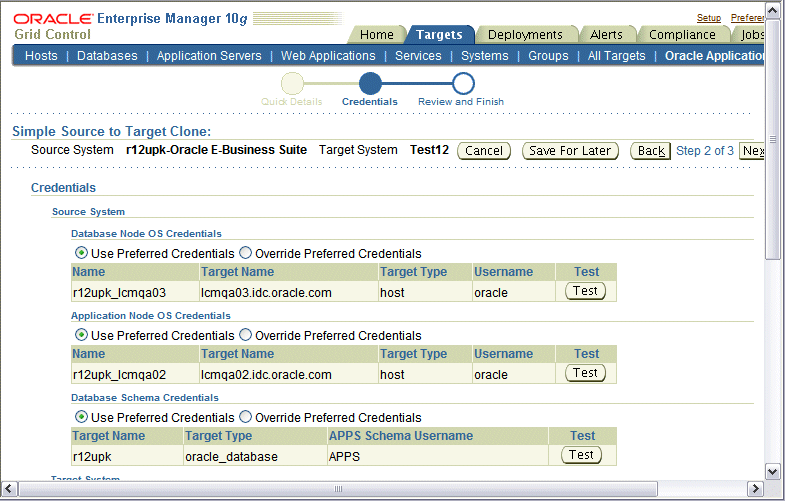785x501 pixels.
Task: Click the oracle_database target type cell
Action: pyautogui.click(x=255, y=456)
